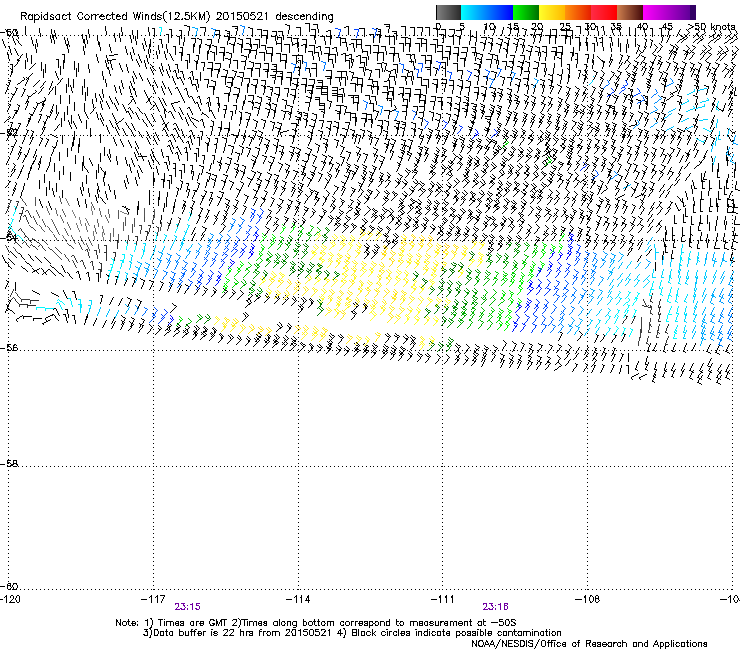This screenshot has height=650, width=740.
Task: Click the '-58' latitude axis label
Action: (x=9, y=464)
